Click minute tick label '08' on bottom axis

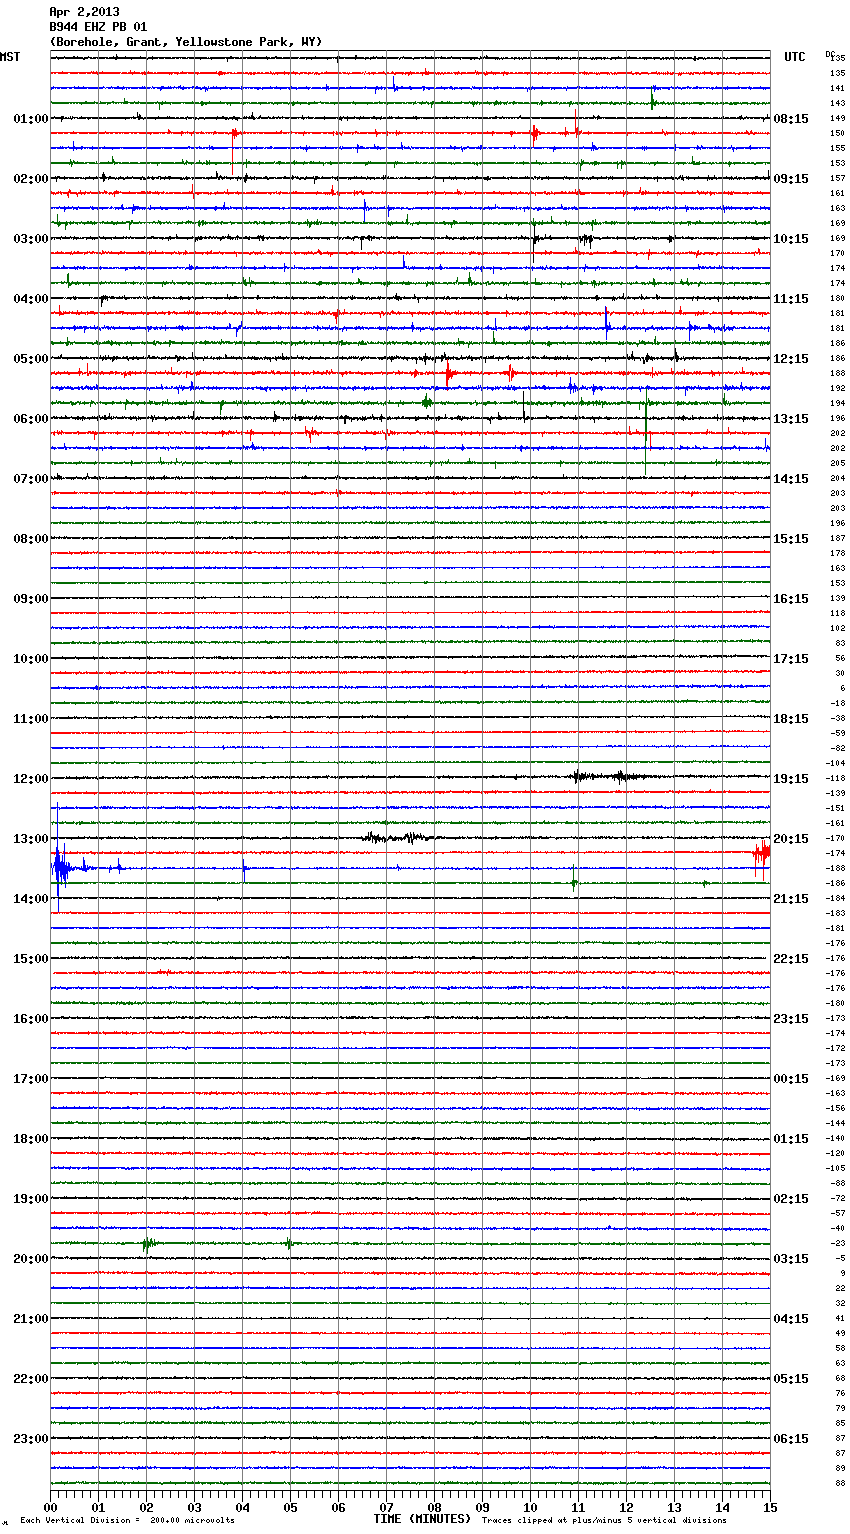click(434, 1507)
